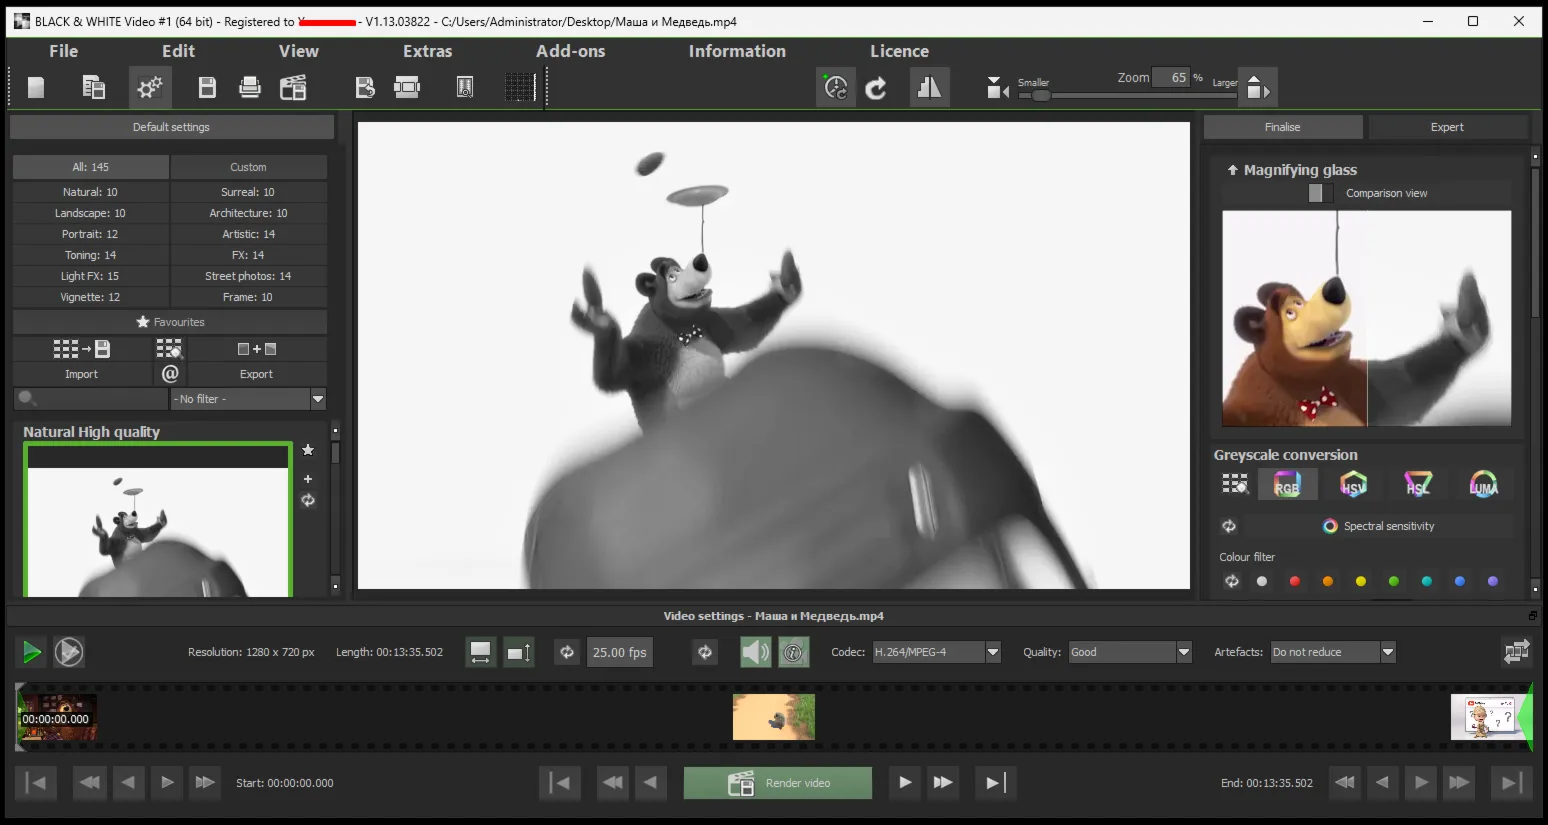
Task: Open the Quality Good dropdown
Action: pyautogui.click(x=1130, y=652)
